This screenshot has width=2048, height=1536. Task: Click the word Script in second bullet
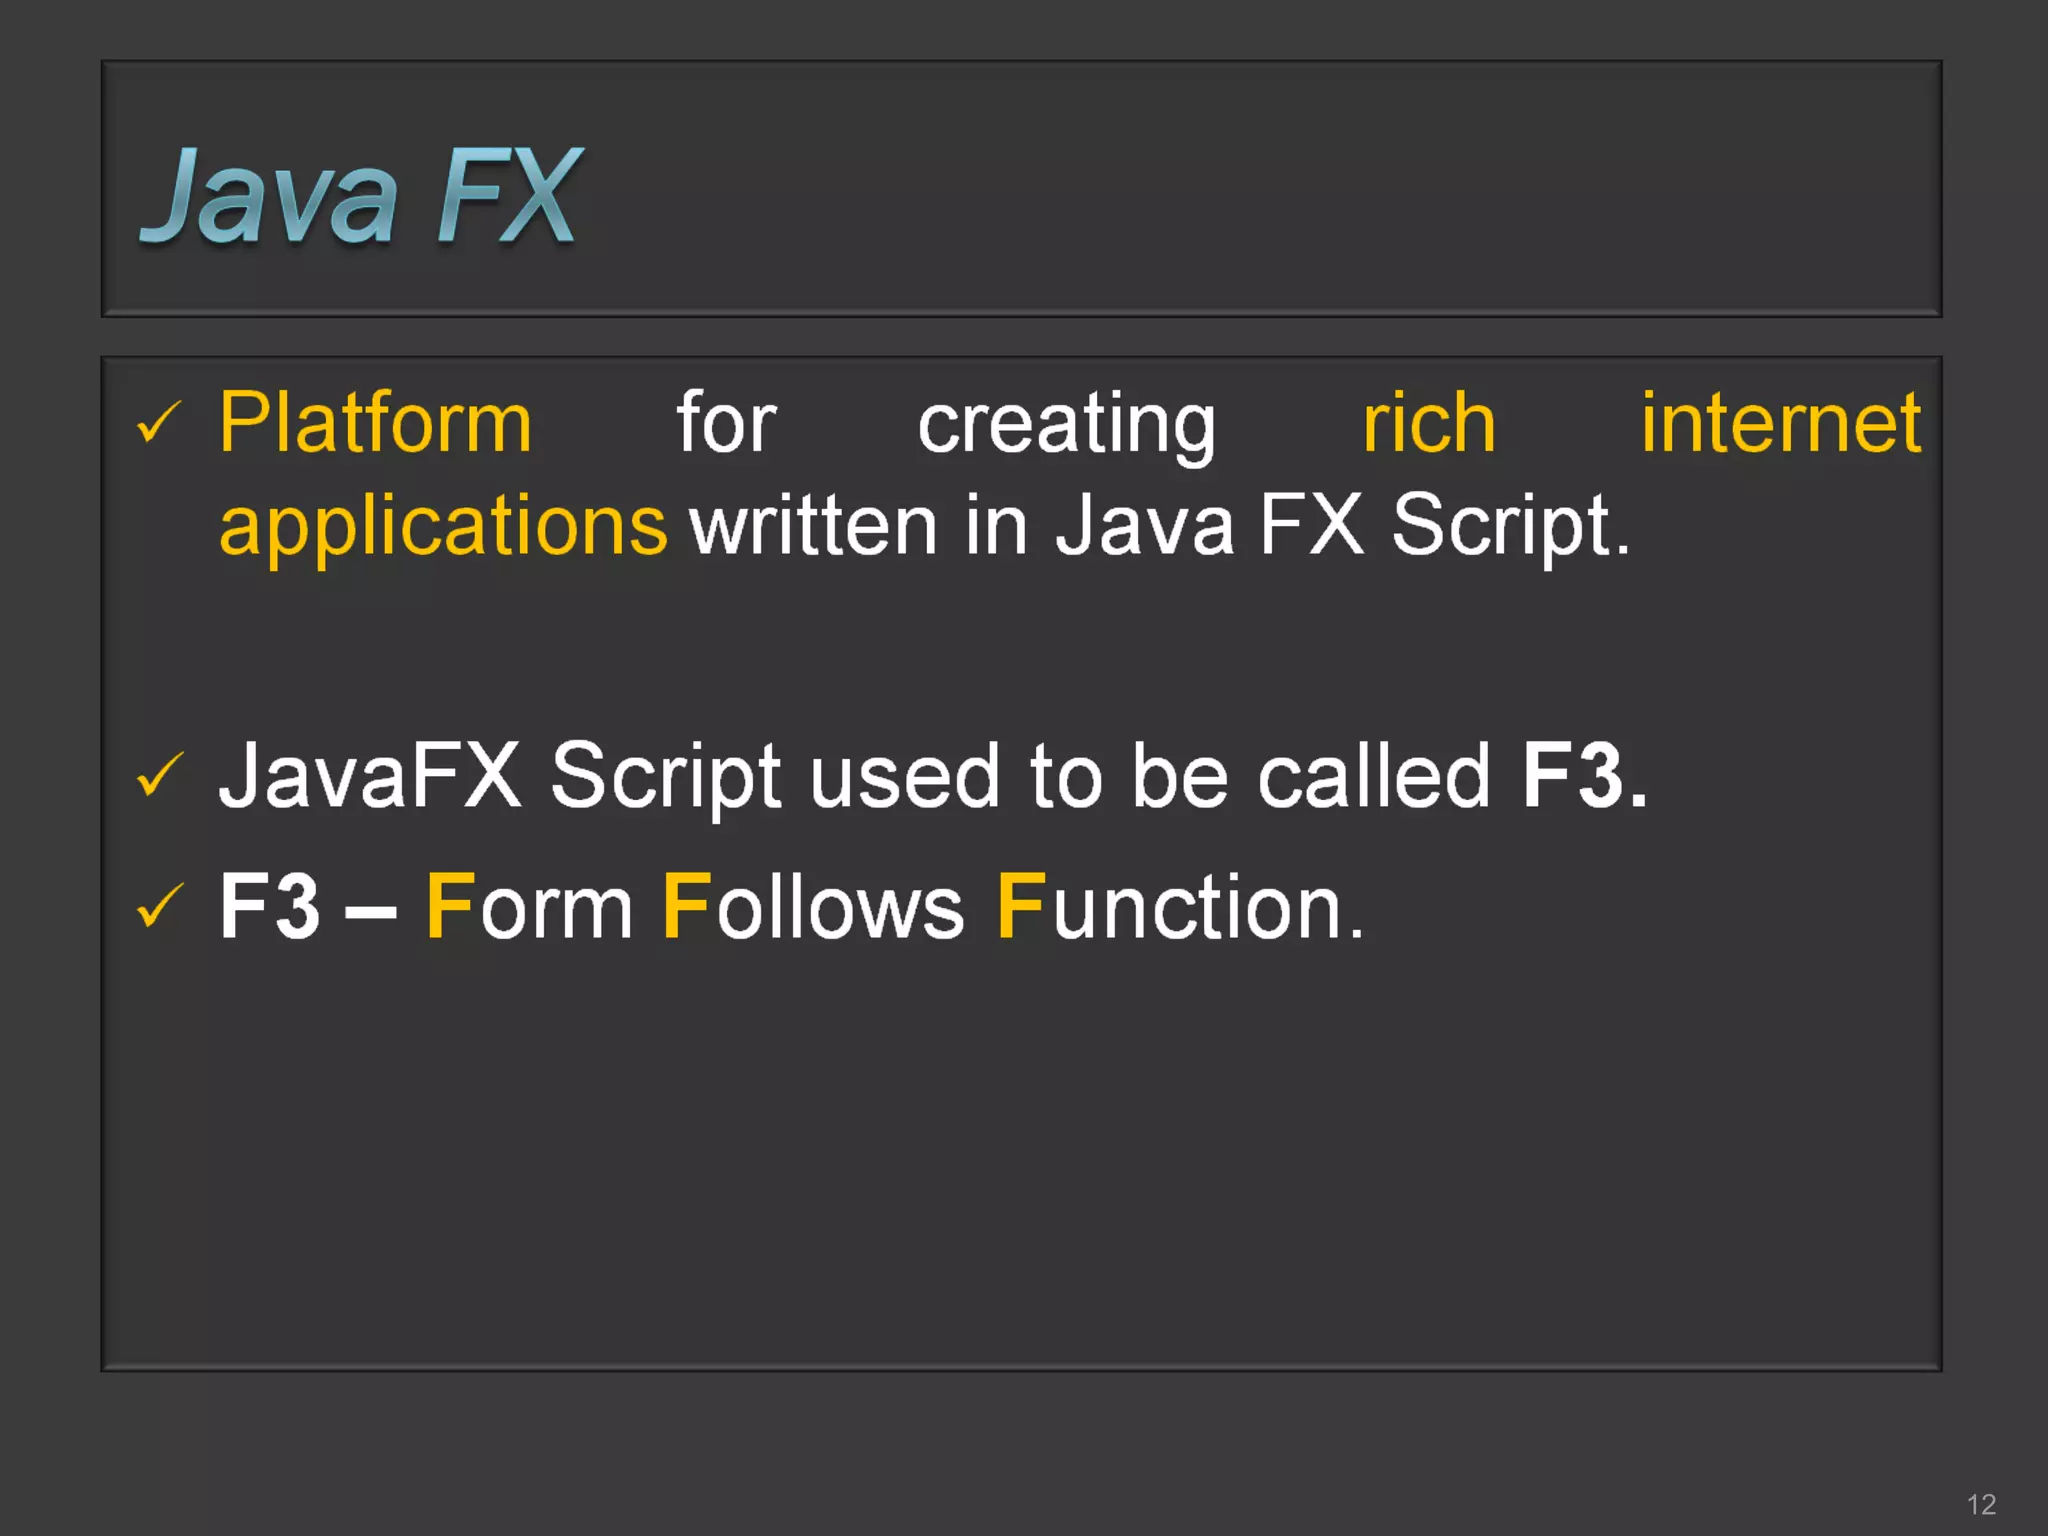(666, 778)
